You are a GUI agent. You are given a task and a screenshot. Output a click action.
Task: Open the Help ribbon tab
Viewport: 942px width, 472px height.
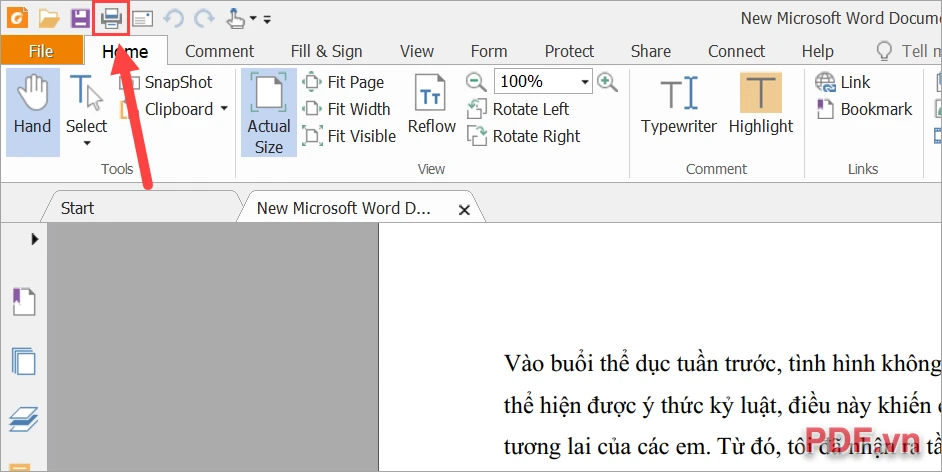click(x=818, y=51)
